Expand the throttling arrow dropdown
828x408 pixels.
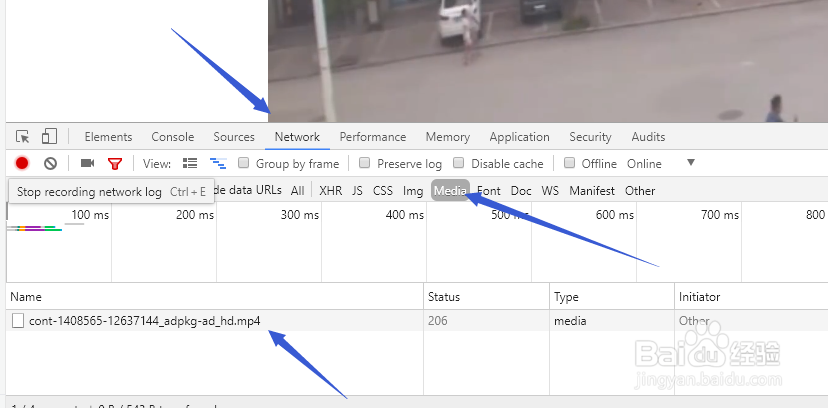click(x=691, y=163)
